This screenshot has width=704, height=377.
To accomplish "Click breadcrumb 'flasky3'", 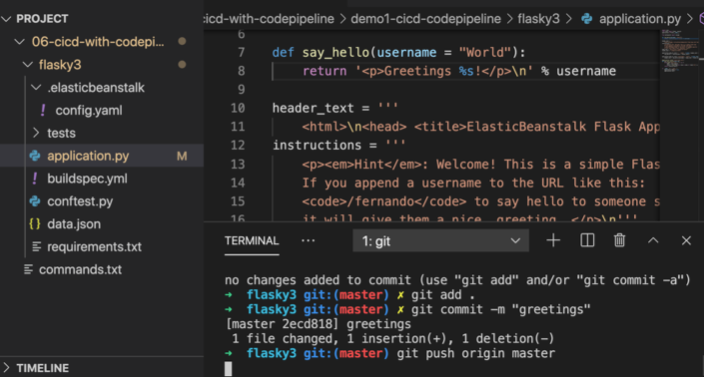I will 539,19.
